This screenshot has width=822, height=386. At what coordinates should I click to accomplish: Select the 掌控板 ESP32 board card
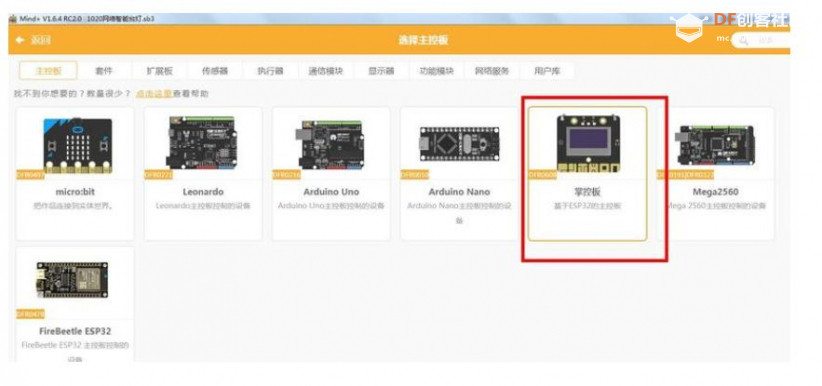(x=588, y=174)
